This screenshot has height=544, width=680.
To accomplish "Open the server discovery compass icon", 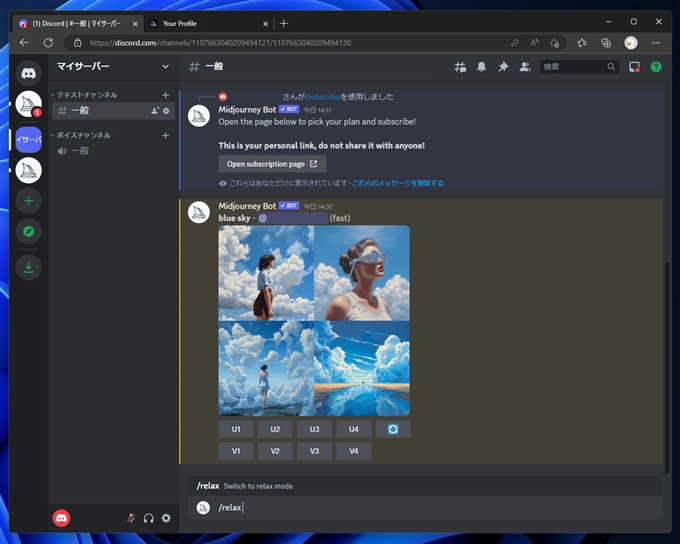I will pyautogui.click(x=29, y=232).
